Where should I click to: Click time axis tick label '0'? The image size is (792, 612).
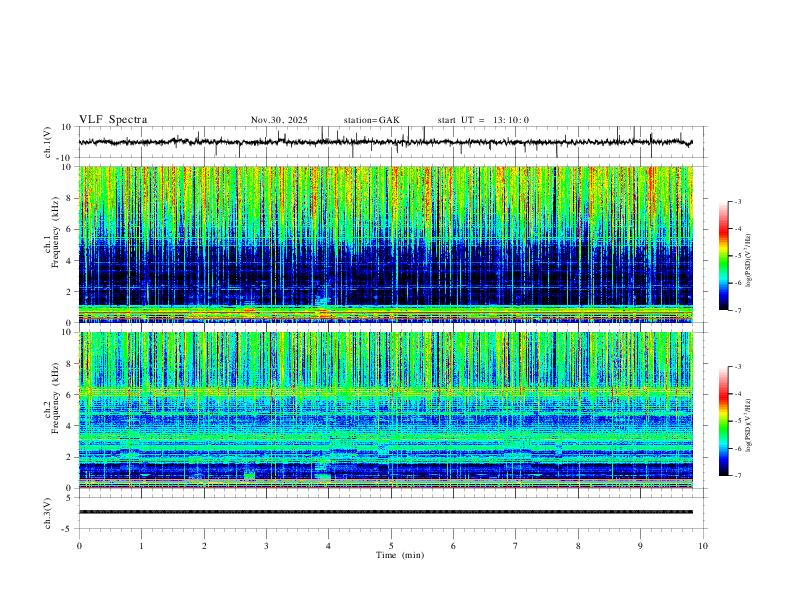[x=79, y=546]
